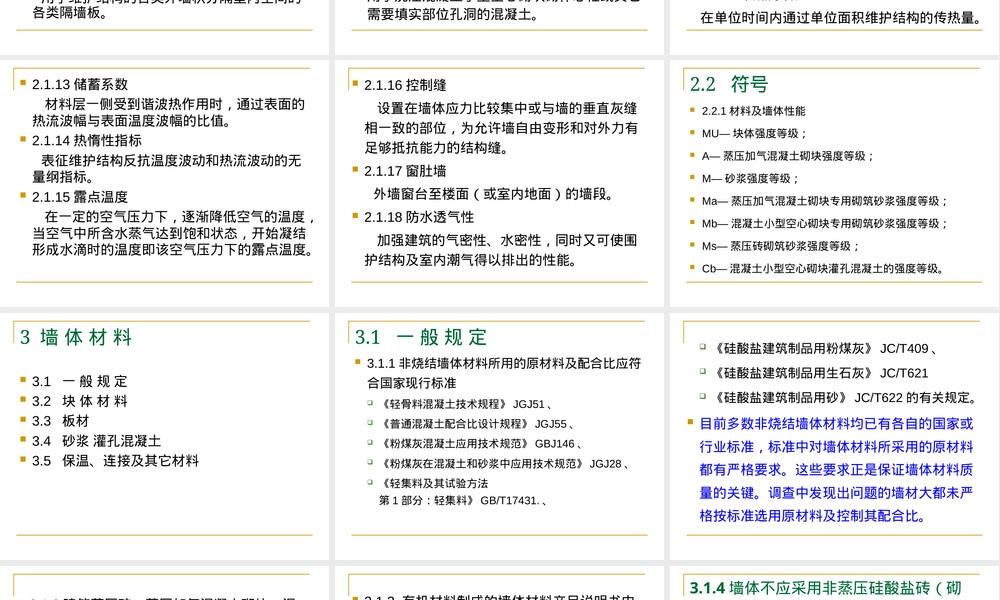The width and height of the screenshot is (1000, 600).
Task: Click the outline entry 3.1 一般规定 in 墙体材料 slide
Action: click(80, 381)
